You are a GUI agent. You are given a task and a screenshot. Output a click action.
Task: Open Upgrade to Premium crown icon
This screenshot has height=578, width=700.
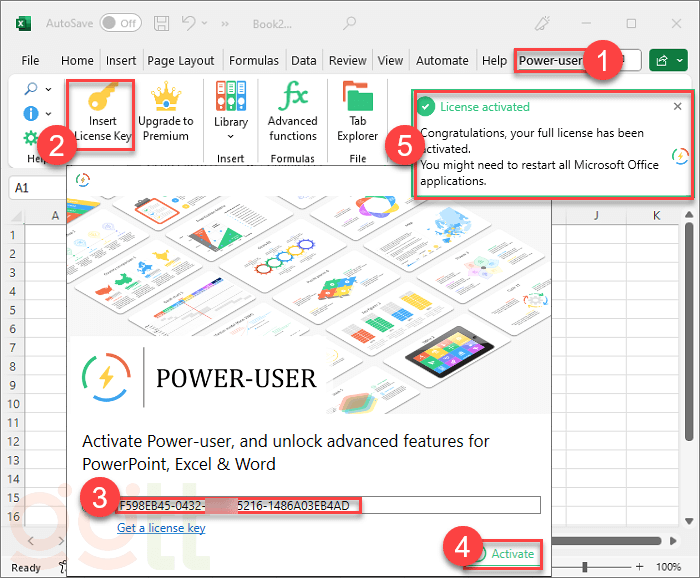click(165, 99)
